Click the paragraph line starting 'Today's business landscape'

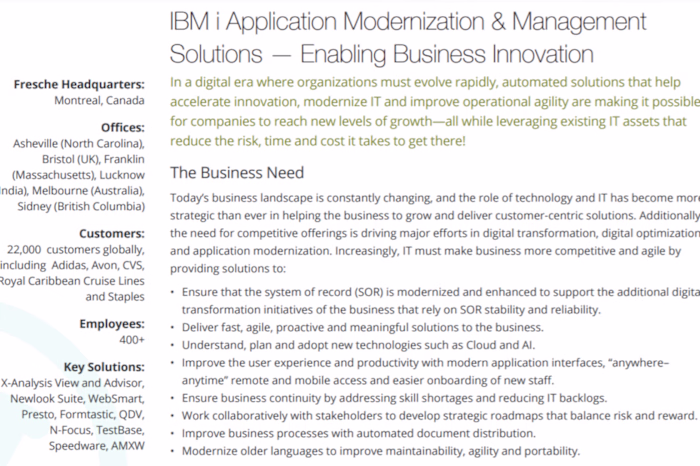435,198
